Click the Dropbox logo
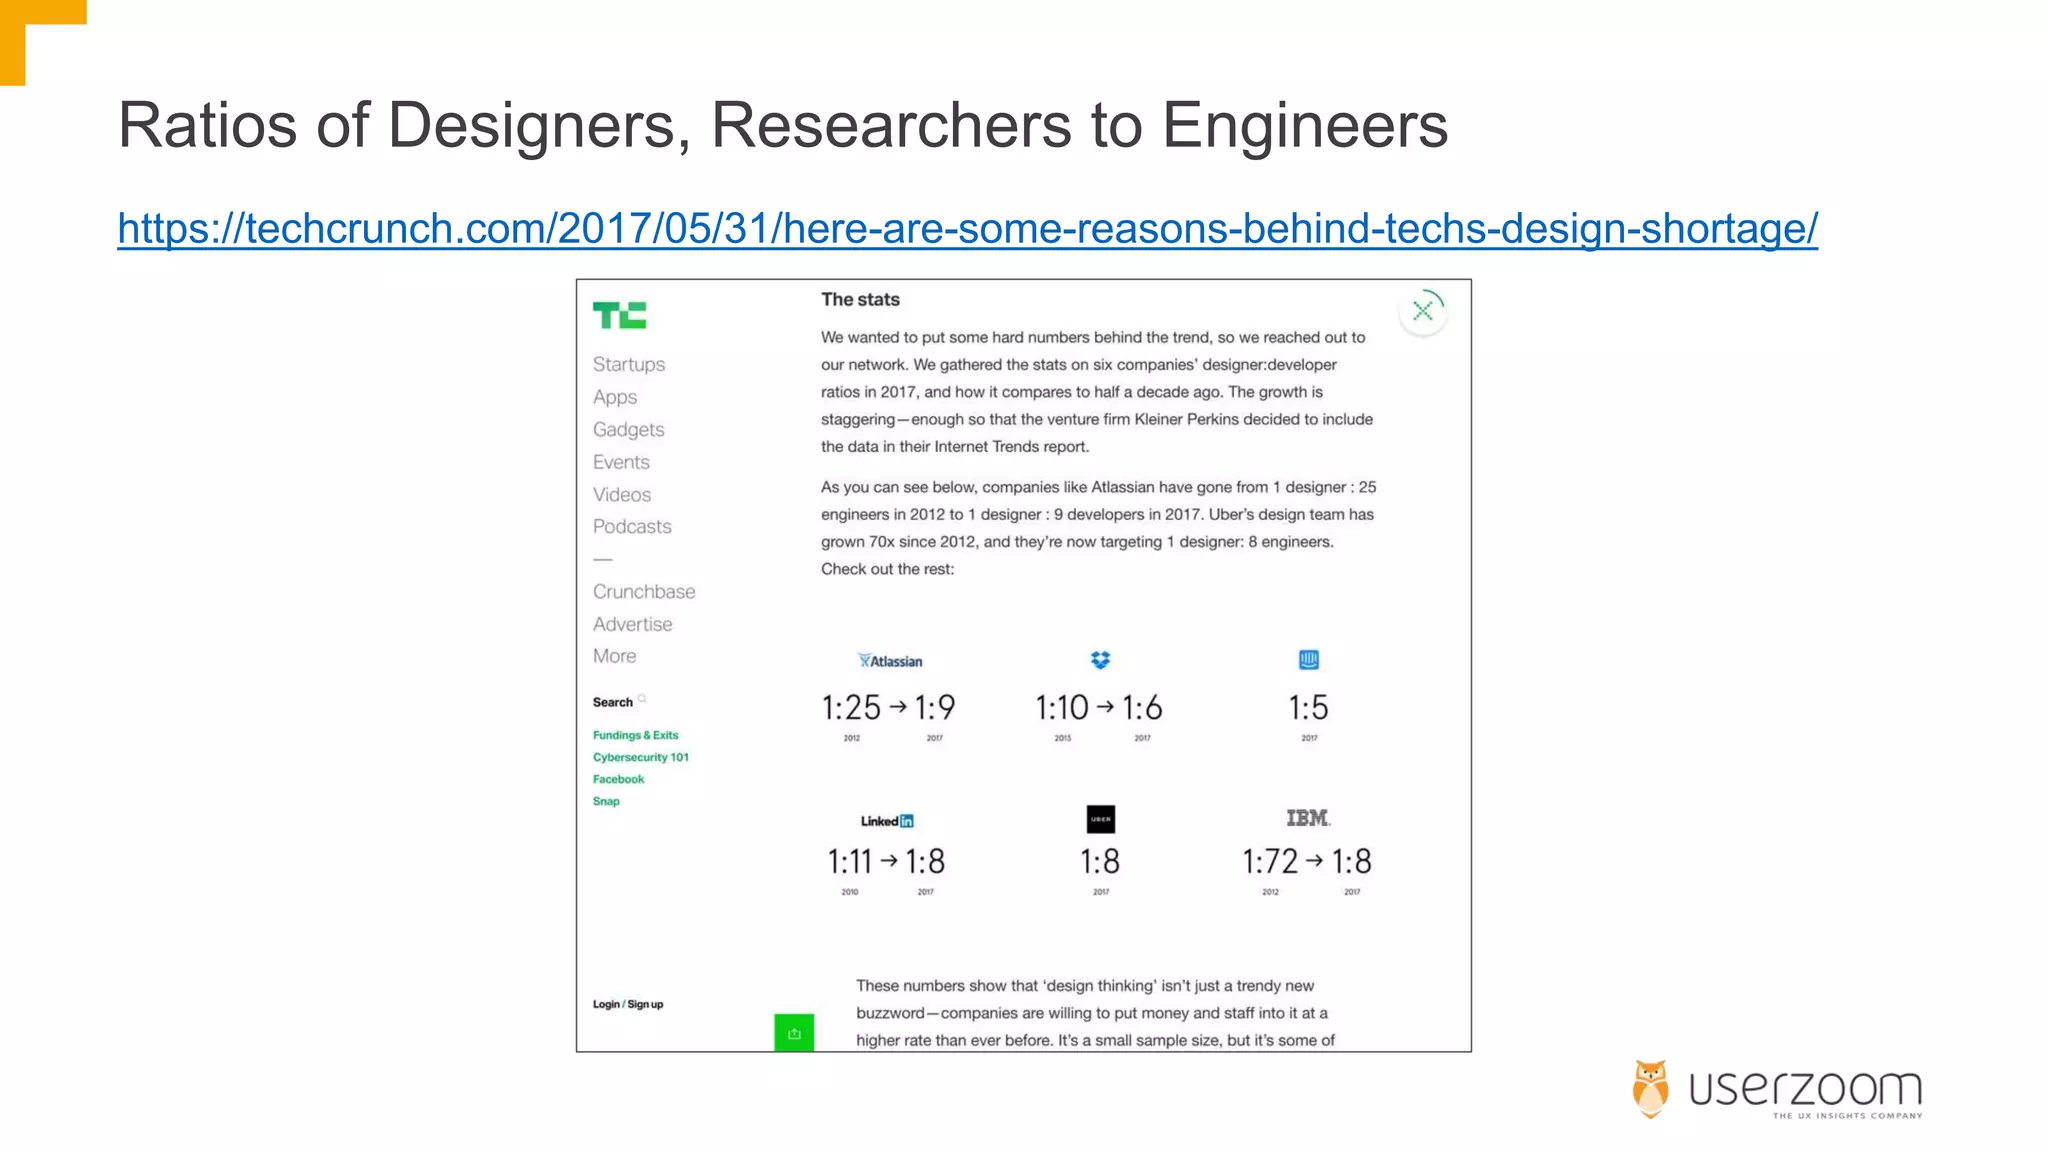Image resolution: width=2048 pixels, height=1152 pixels. (1100, 660)
